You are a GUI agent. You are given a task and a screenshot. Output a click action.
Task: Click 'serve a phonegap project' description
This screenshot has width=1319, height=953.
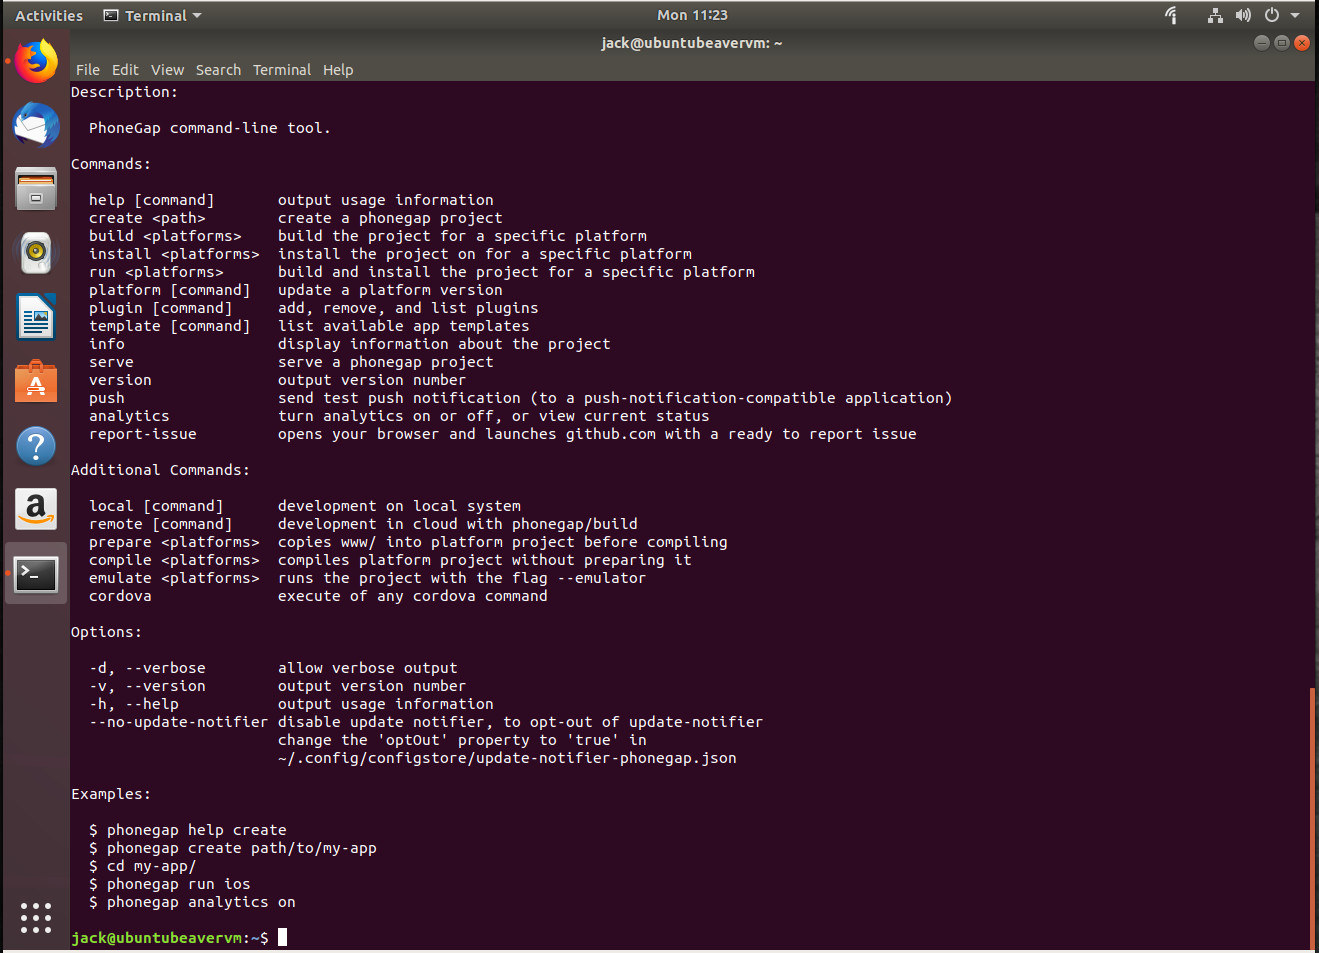point(385,362)
